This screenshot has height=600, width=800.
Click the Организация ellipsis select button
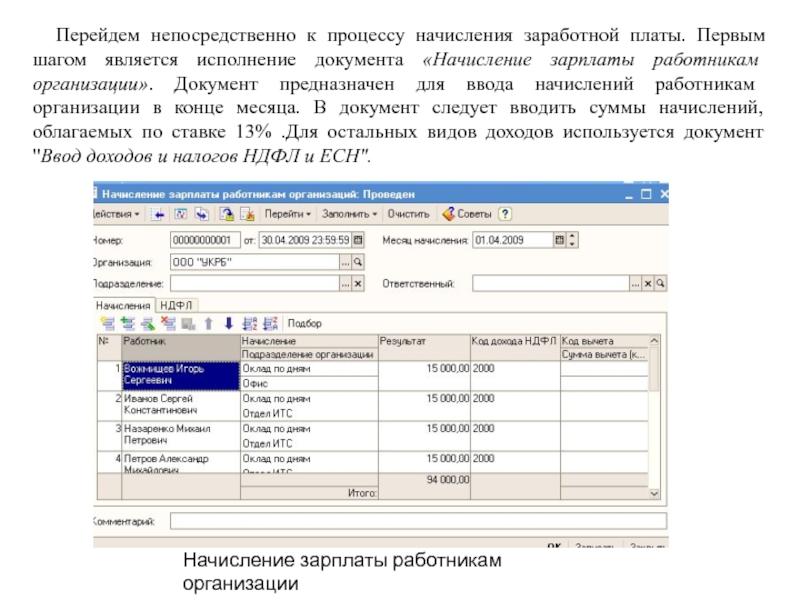345,262
